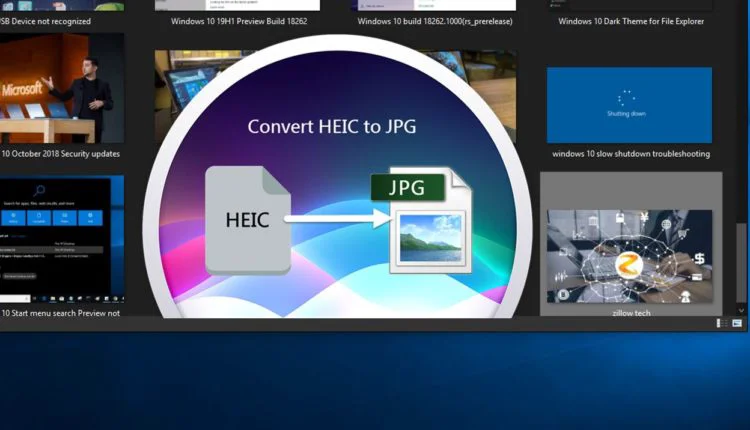The width and height of the screenshot is (750, 430).
Task: Click the File Explorer vertical scrollbar
Action: tap(741, 265)
